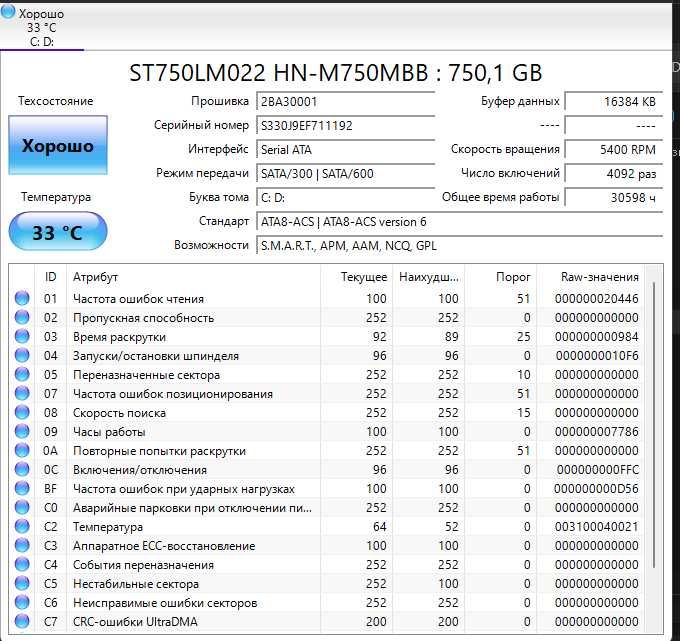The width and height of the screenshot is (680, 641).
Task: Click status icon for C5 Нестабильные сектора
Action: pyautogui.click(x=22, y=584)
